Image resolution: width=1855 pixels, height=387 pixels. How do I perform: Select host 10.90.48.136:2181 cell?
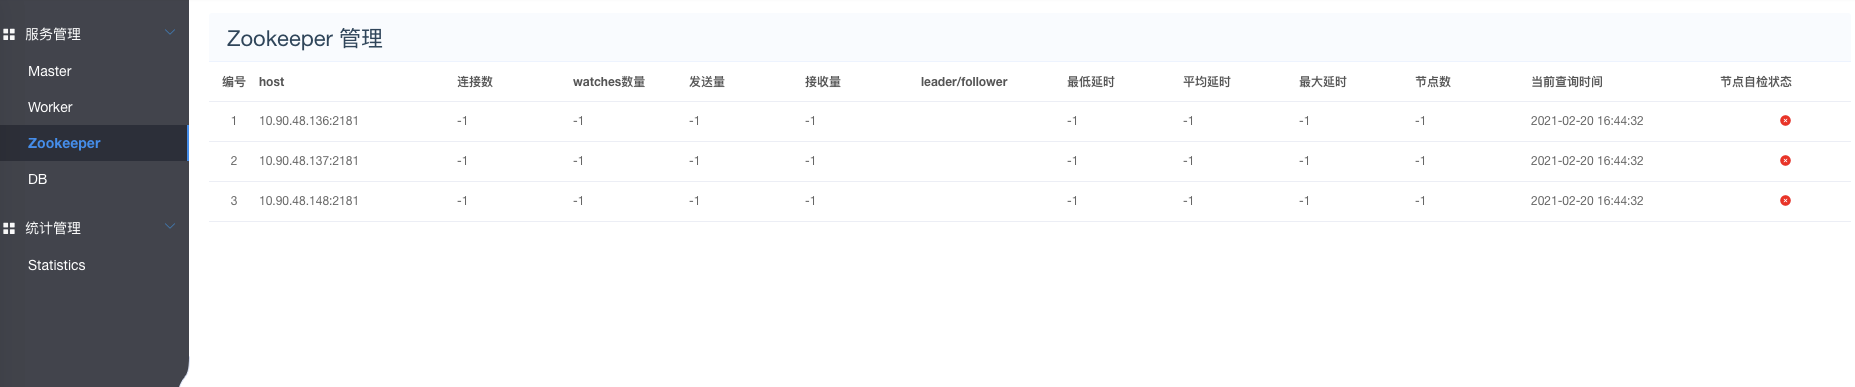(x=309, y=121)
